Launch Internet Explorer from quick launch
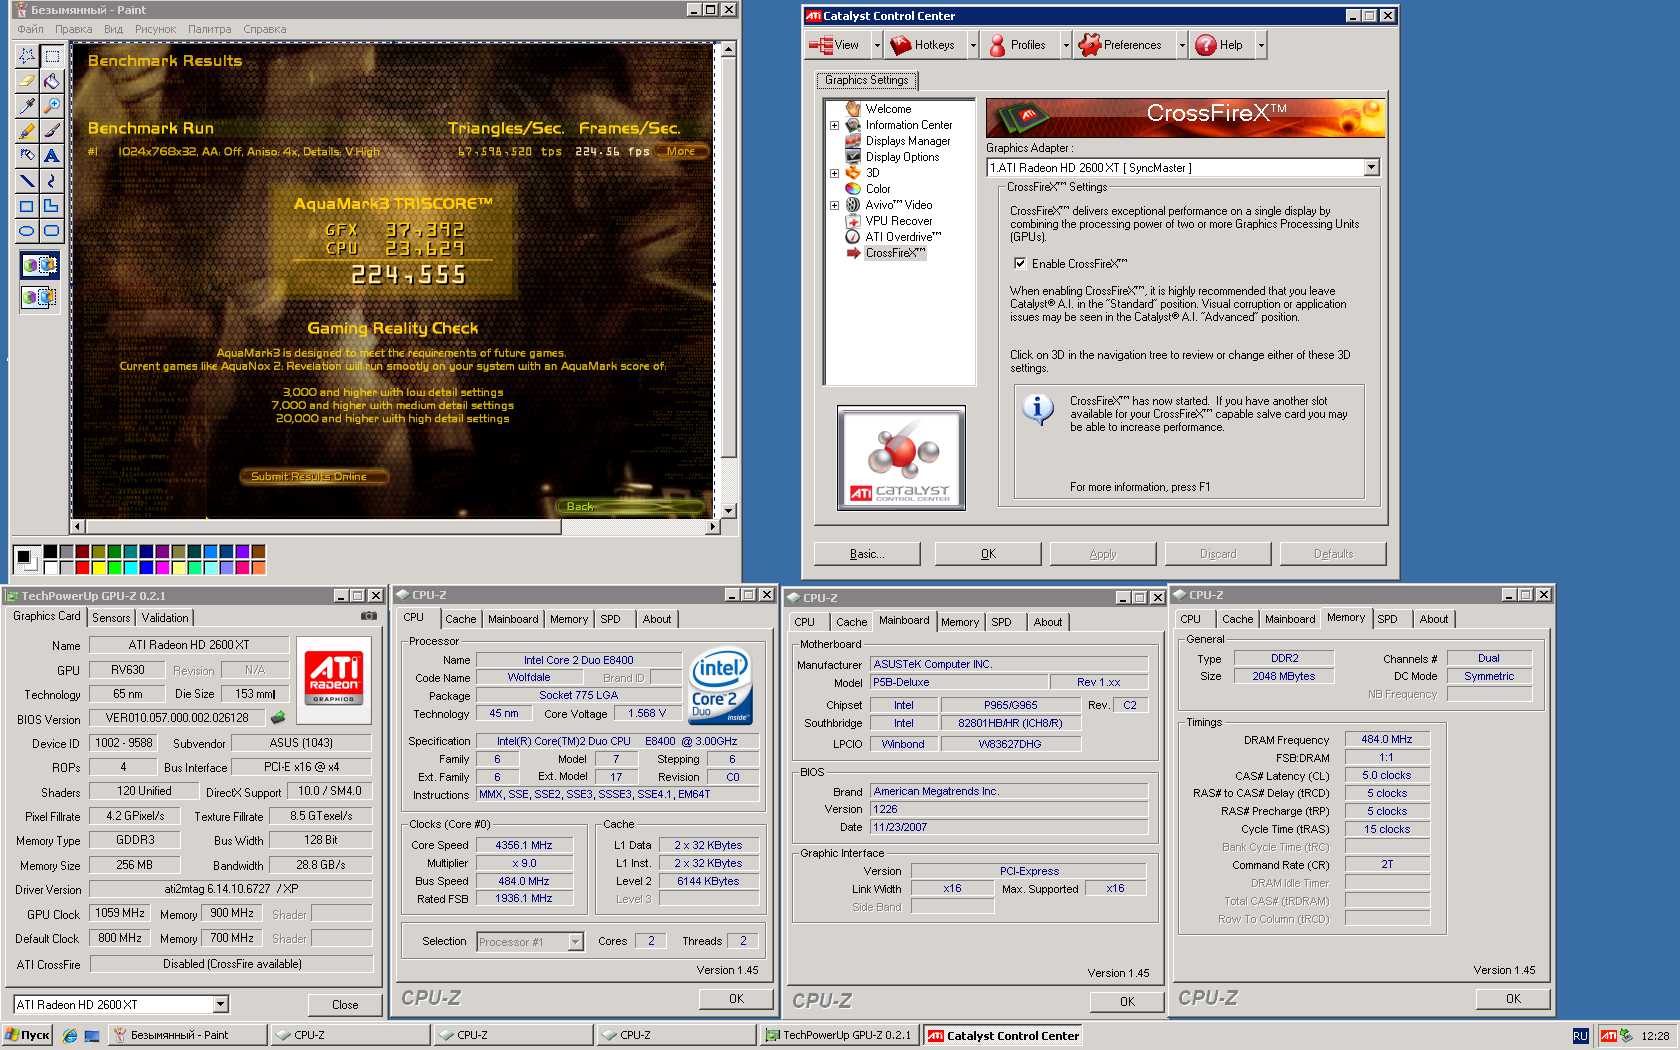Image resolution: width=1680 pixels, height=1050 pixels. pos(69,1036)
